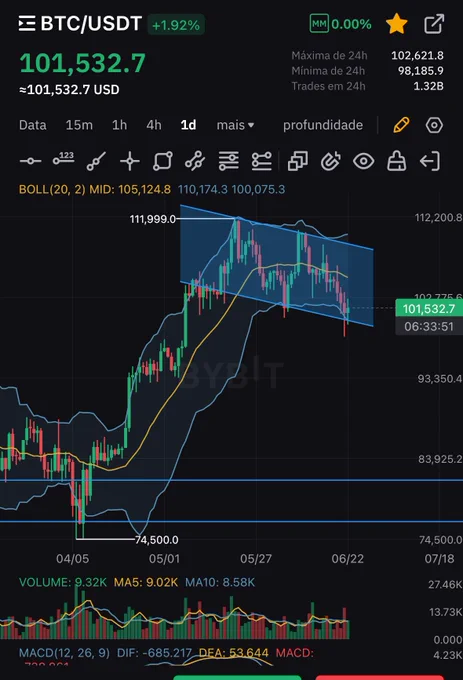
Task: Tap the MA5: 9.02K label
Action: (146, 582)
